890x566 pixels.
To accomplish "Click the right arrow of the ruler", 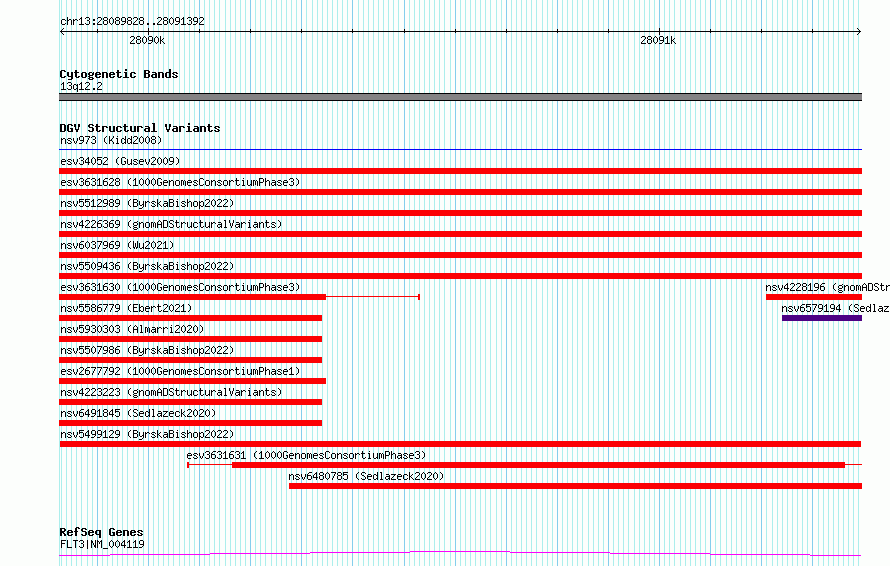I will 859,31.
